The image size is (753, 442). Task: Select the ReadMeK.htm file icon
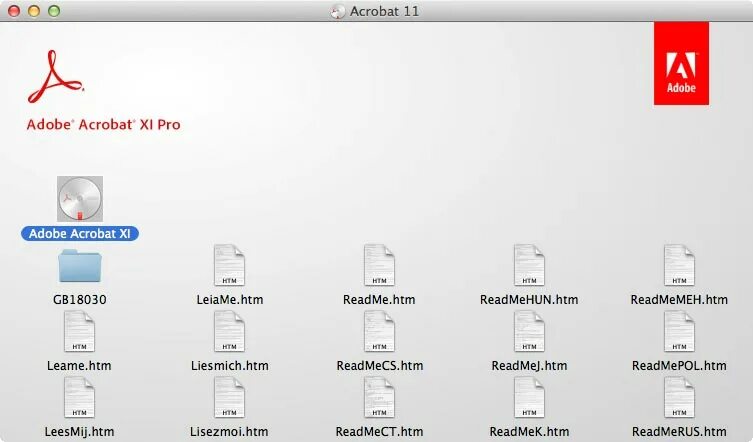click(x=529, y=398)
